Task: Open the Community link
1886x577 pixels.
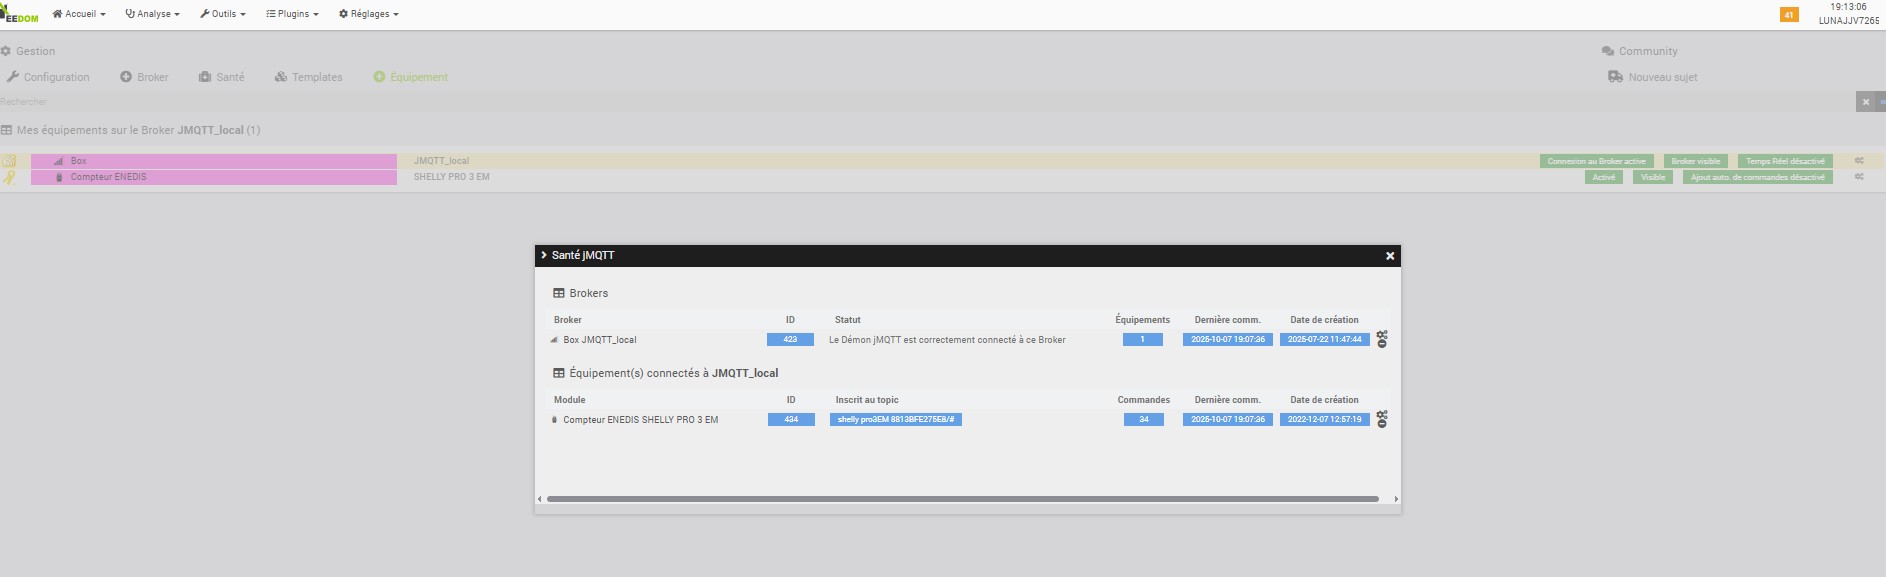Action: point(1648,51)
